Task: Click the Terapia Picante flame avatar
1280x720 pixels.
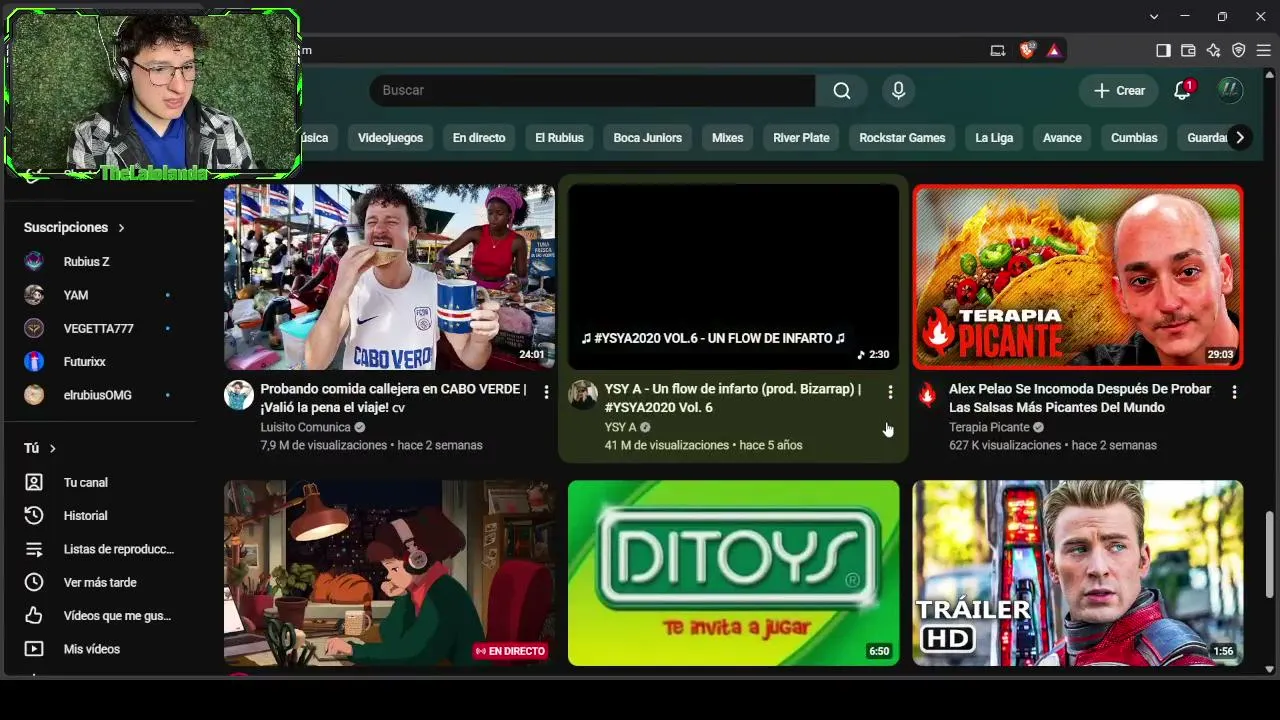Action: pos(927,395)
